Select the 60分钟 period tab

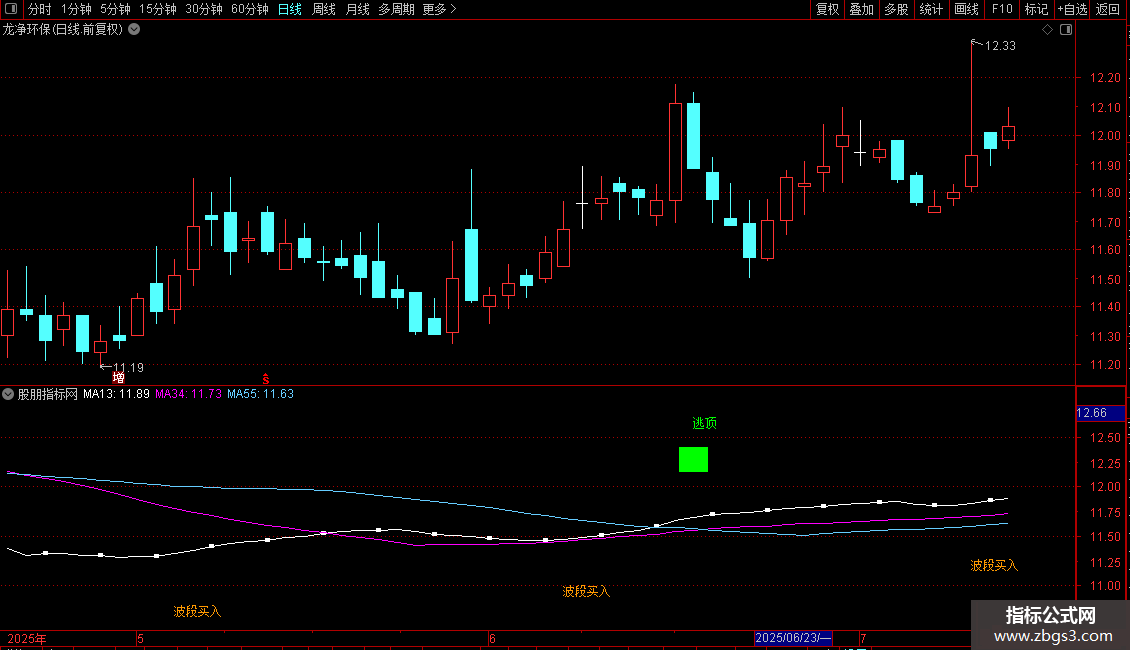(x=250, y=9)
